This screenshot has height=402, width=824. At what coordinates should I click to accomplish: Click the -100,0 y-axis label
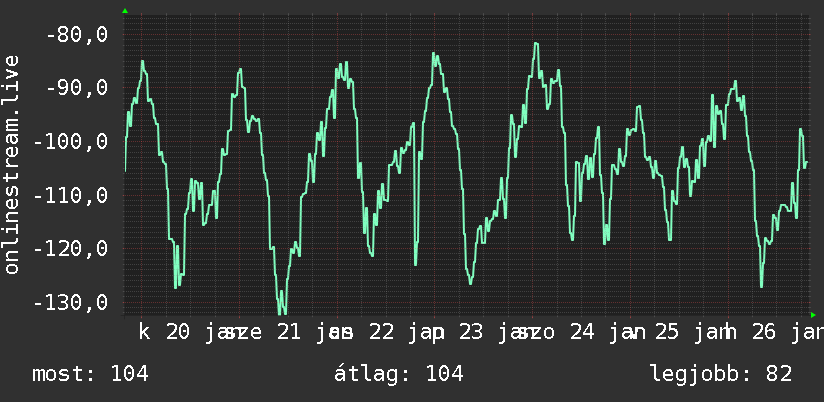coord(70,141)
